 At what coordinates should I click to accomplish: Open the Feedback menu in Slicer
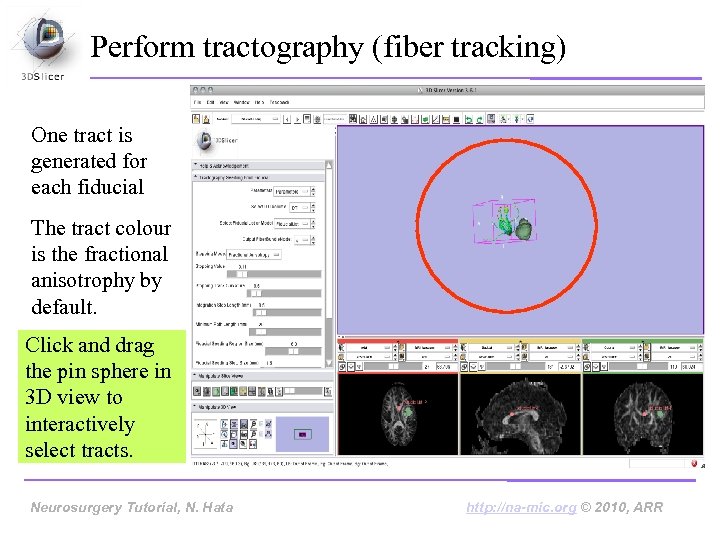click(x=279, y=102)
